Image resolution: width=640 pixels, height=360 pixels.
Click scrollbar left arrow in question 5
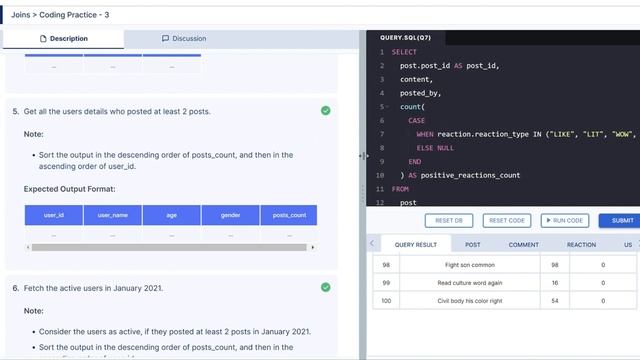(x=28, y=247)
